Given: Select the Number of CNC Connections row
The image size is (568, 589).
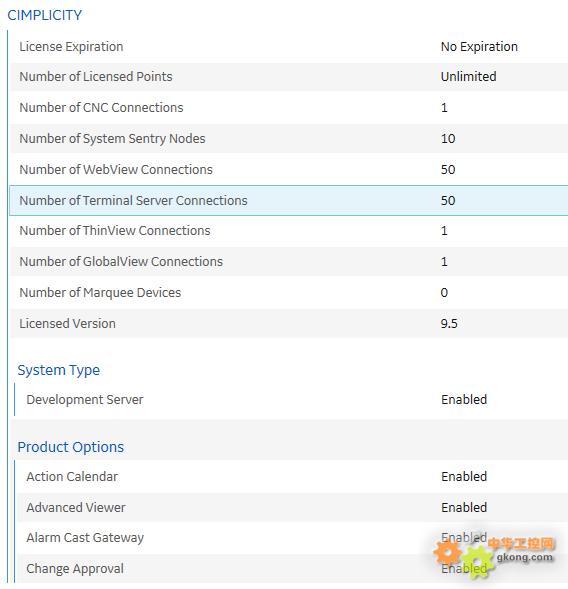Looking at the screenshot, I should coord(289,108).
